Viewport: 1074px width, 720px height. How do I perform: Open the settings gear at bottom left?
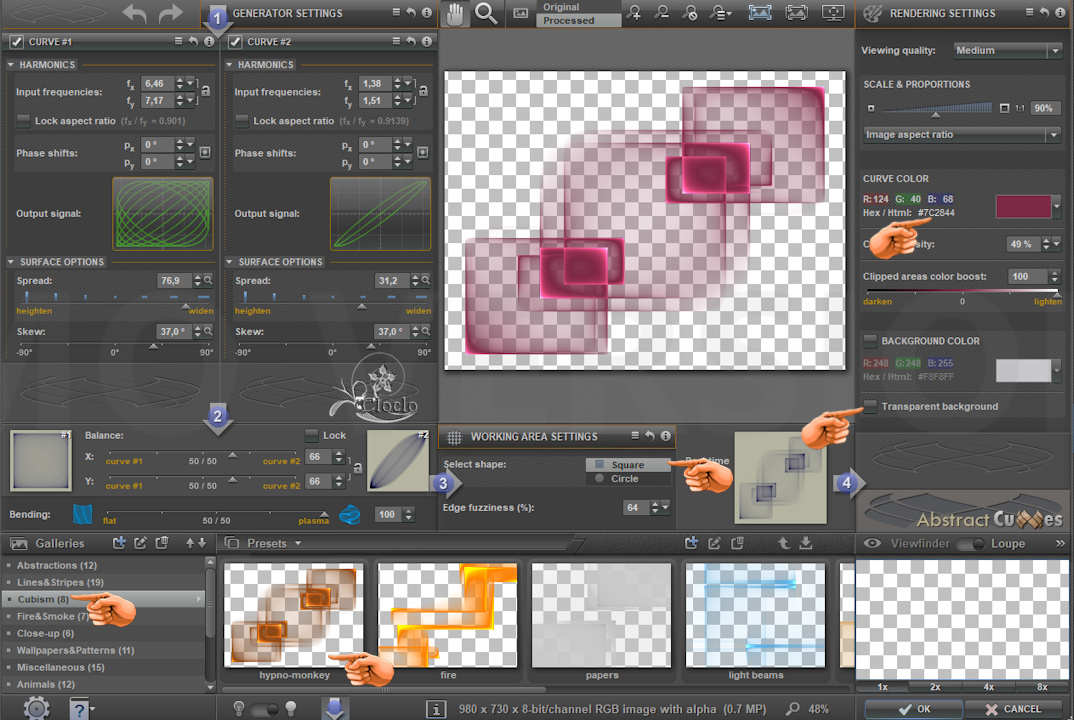tap(36, 708)
